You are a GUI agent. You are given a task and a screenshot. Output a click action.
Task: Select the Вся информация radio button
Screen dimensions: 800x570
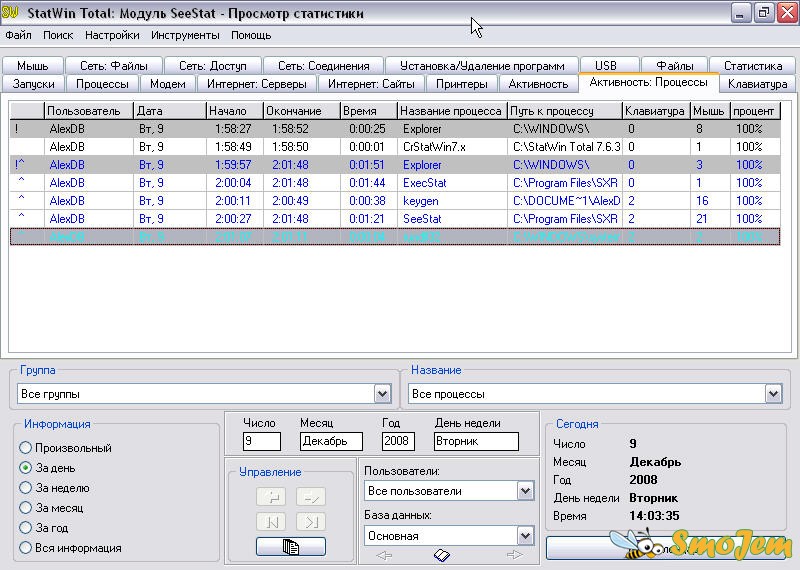[26, 548]
